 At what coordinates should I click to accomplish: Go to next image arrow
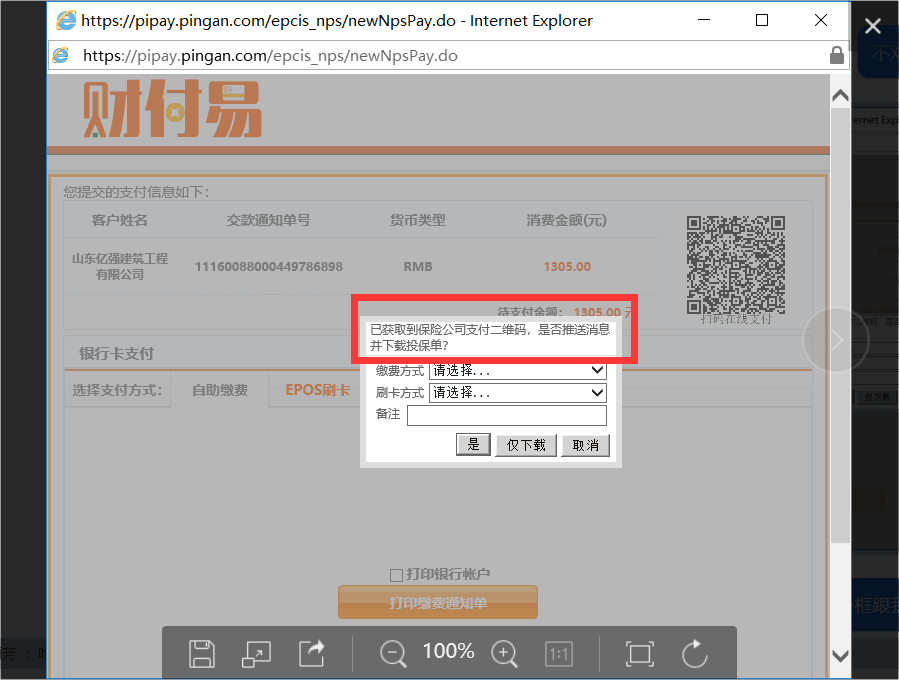coord(837,340)
